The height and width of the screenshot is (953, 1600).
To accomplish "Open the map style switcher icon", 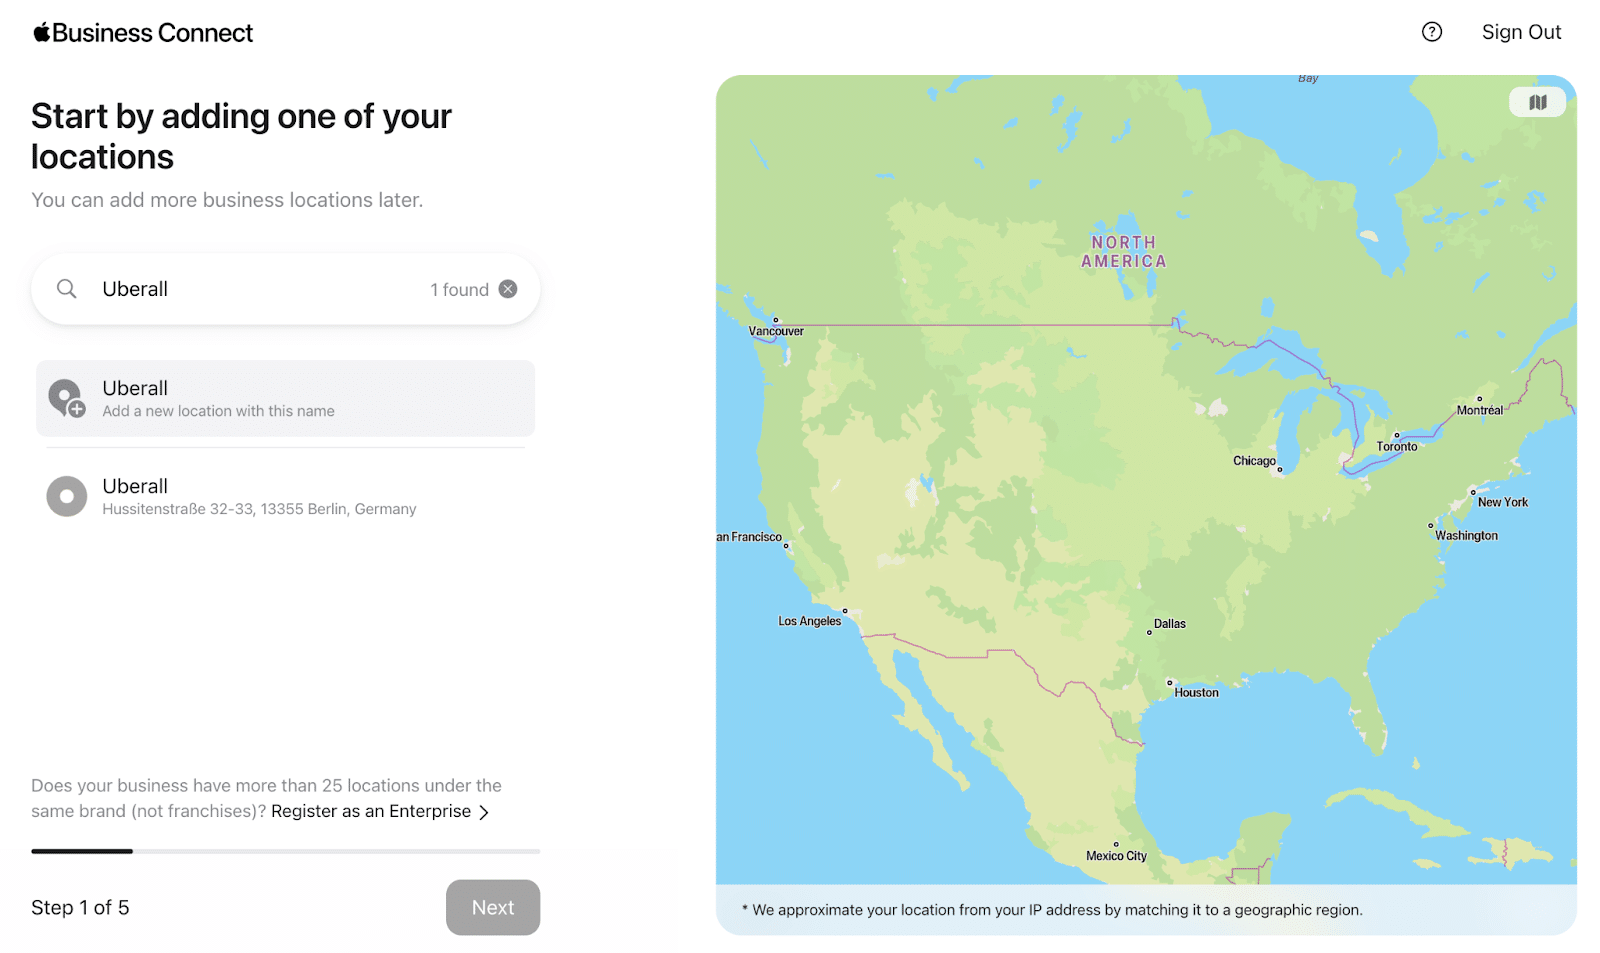I will click(x=1537, y=102).
